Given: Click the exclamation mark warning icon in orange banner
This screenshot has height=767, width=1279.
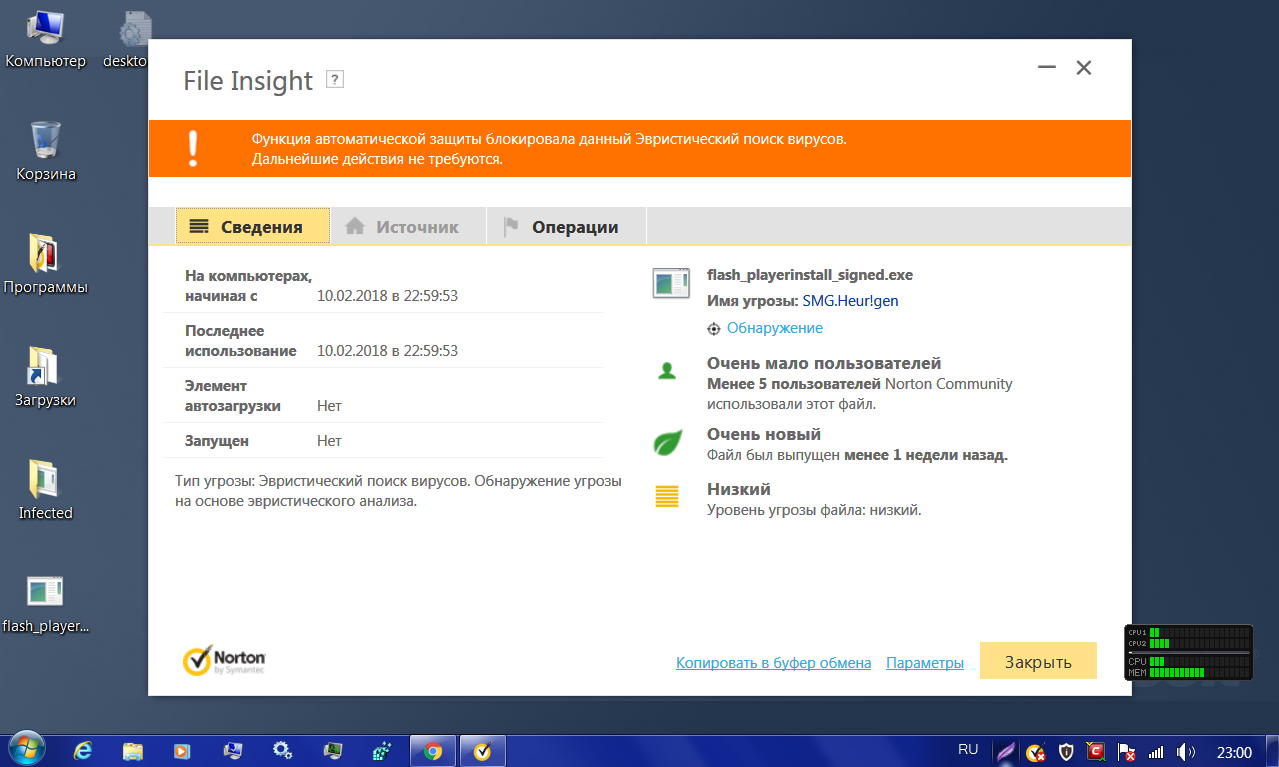Looking at the screenshot, I should coord(193,148).
